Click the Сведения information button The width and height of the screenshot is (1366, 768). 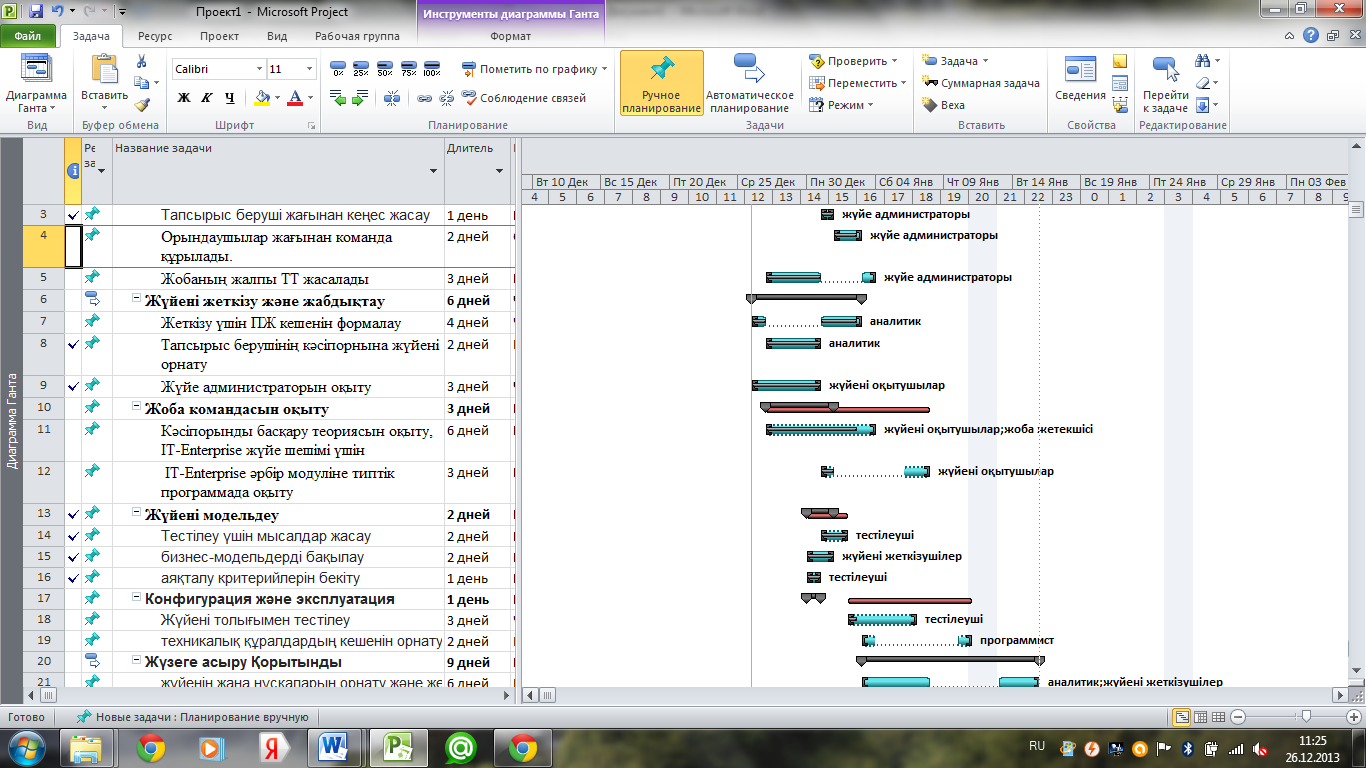pyautogui.click(x=1080, y=80)
